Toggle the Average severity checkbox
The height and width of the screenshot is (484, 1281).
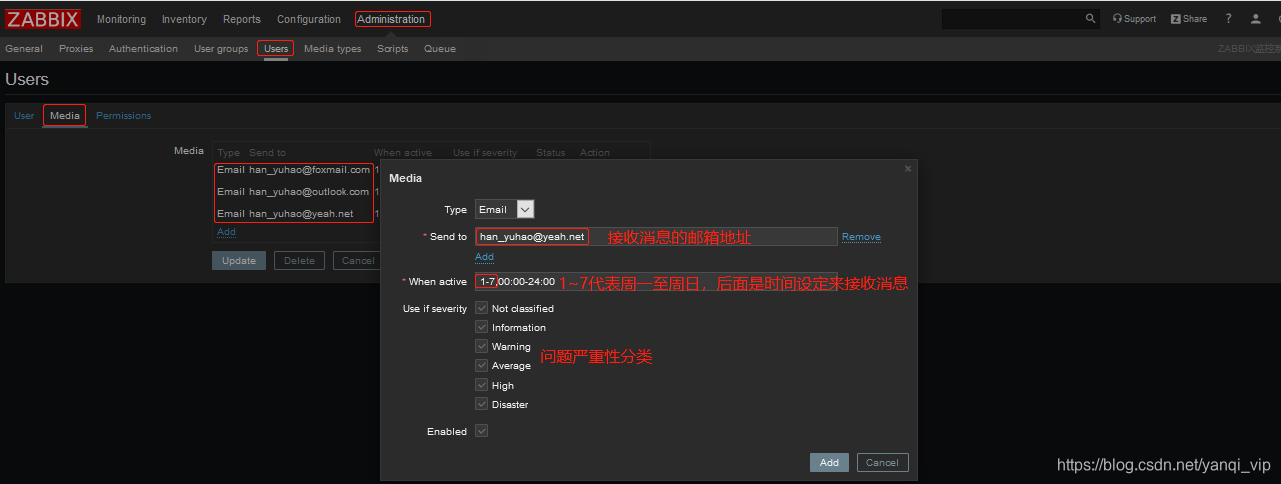[x=482, y=366]
